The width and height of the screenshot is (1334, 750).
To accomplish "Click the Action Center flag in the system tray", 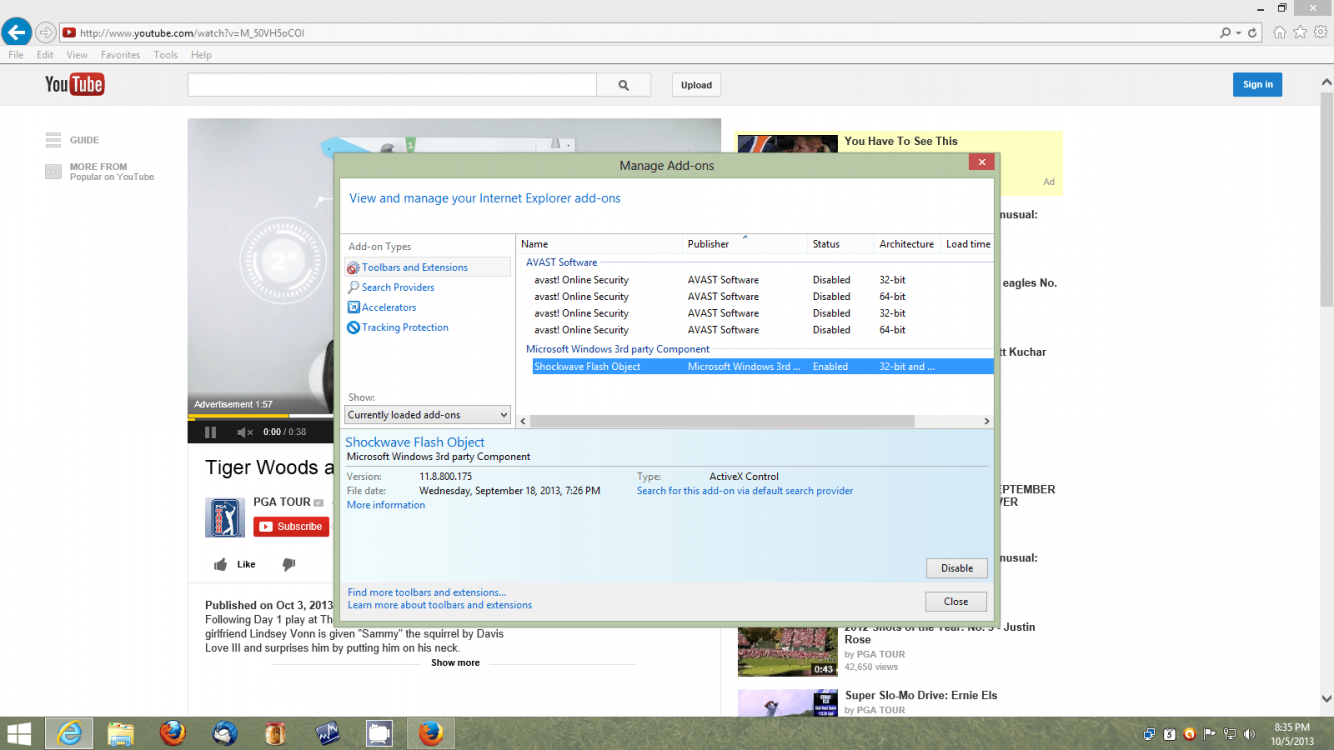I will tap(1211, 733).
